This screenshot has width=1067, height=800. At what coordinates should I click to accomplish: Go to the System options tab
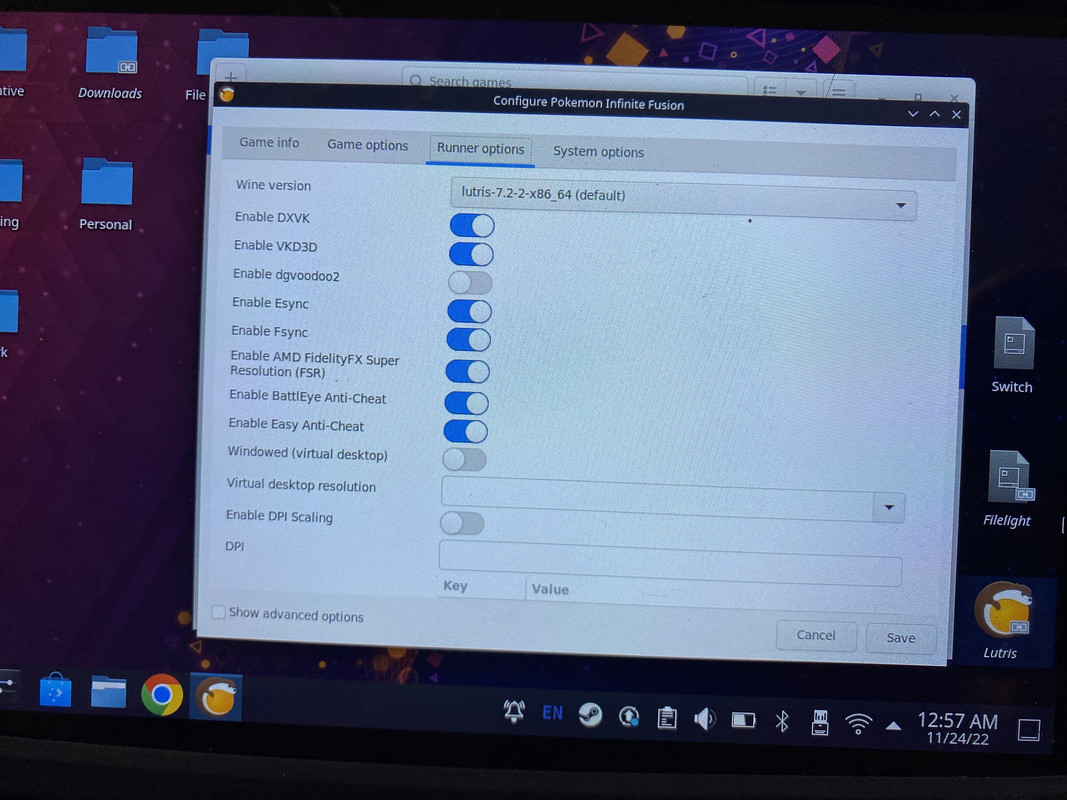[x=598, y=152]
